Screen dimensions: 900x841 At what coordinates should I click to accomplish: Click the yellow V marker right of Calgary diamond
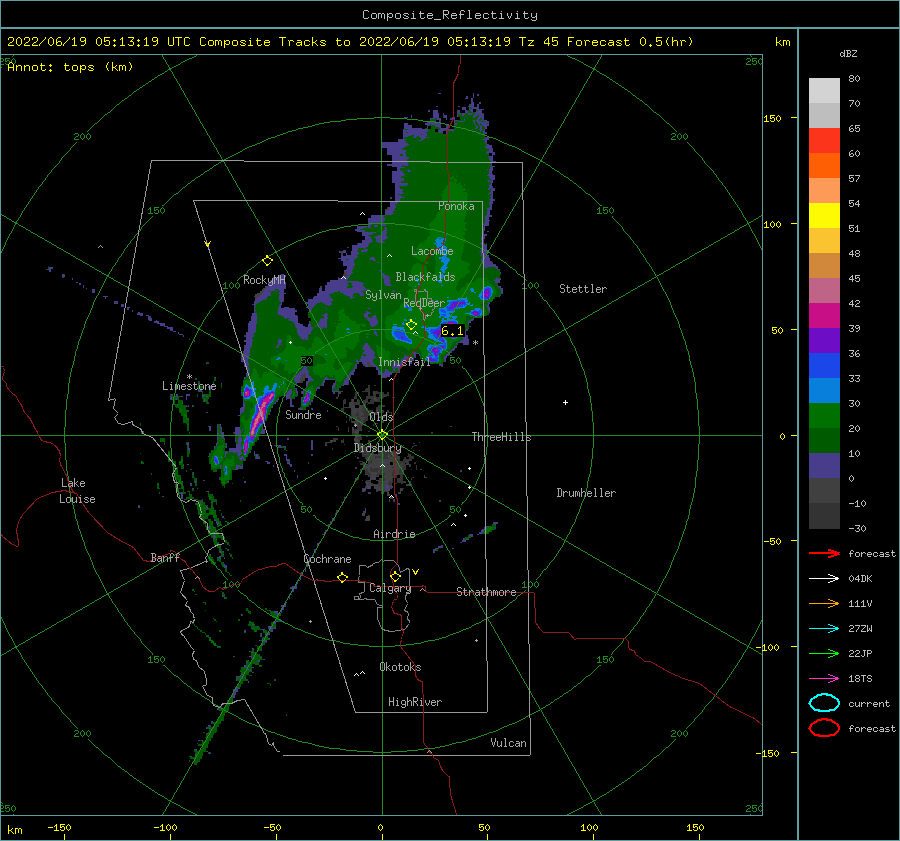(x=416, y=572)
